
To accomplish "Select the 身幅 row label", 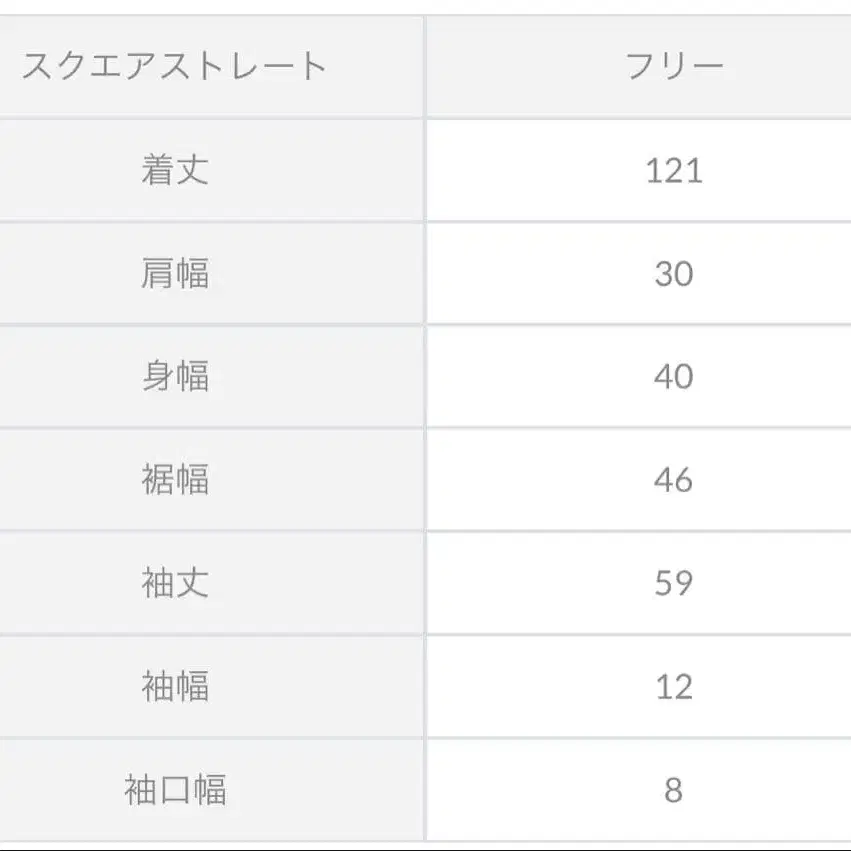I will click(x=175, y=377).
